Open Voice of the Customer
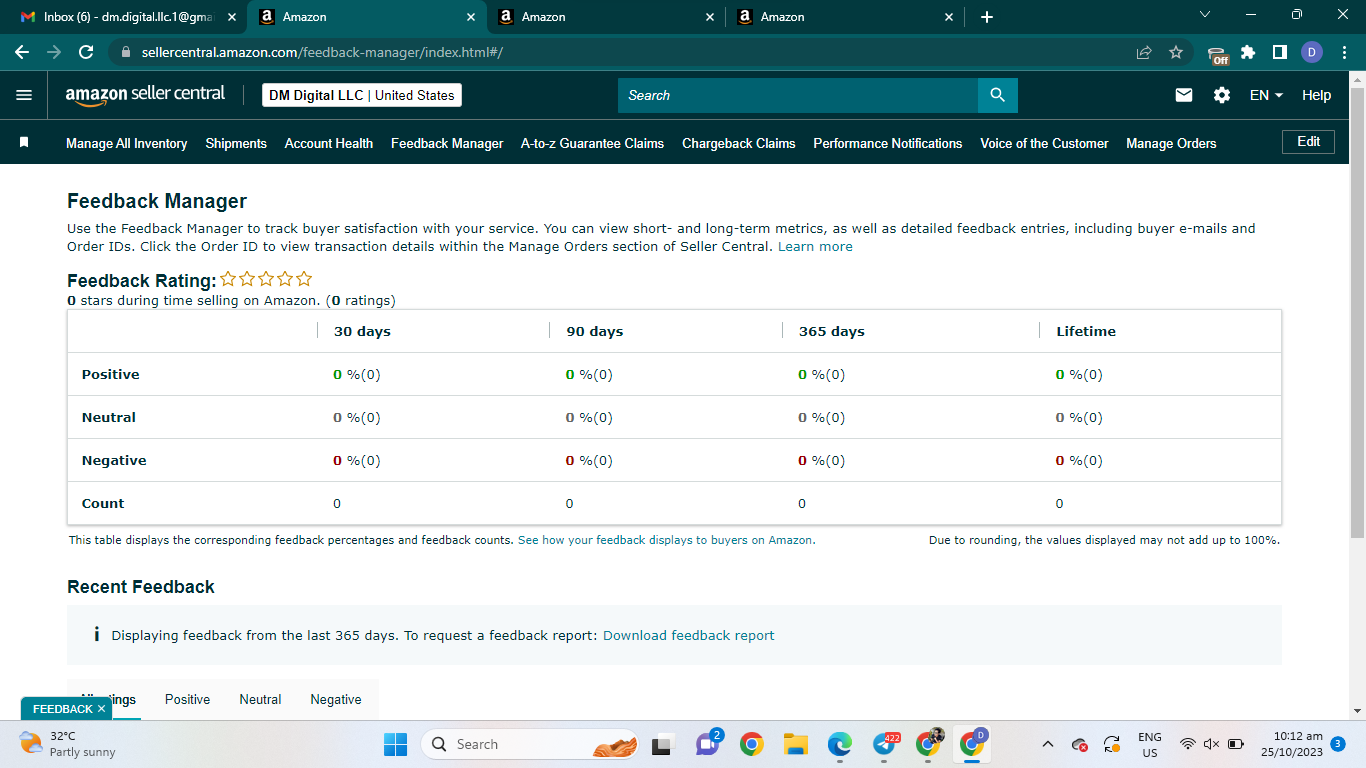 coord(1044,143)
